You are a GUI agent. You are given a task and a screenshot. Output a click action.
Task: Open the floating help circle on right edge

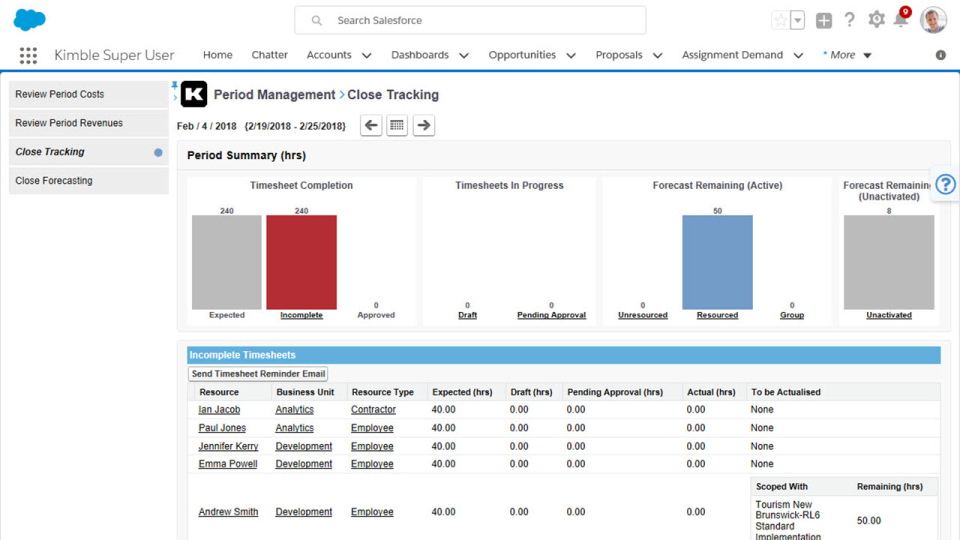pyautogui.click(x=945, y=184)
